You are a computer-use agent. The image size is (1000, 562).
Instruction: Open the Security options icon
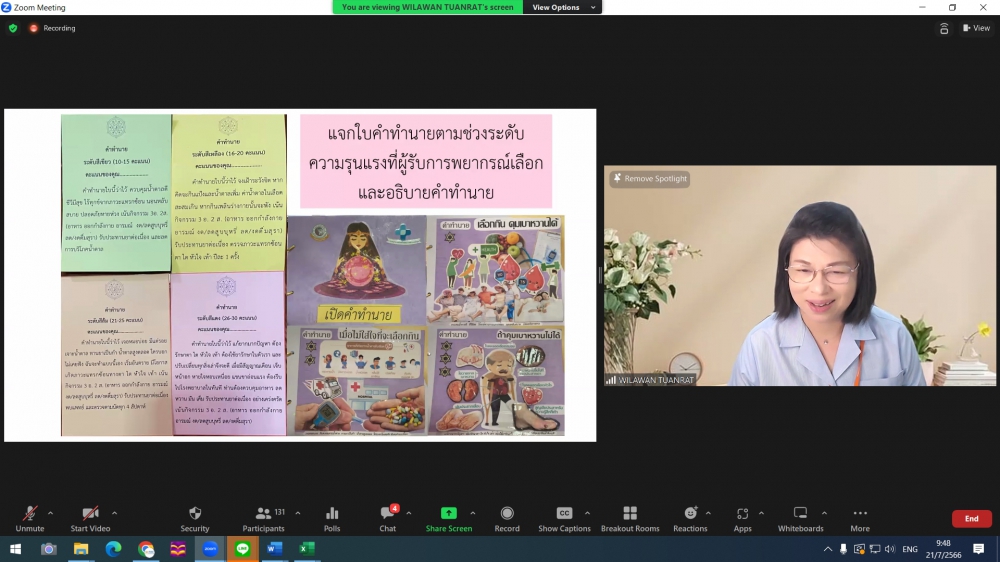[x=195, y=516]
